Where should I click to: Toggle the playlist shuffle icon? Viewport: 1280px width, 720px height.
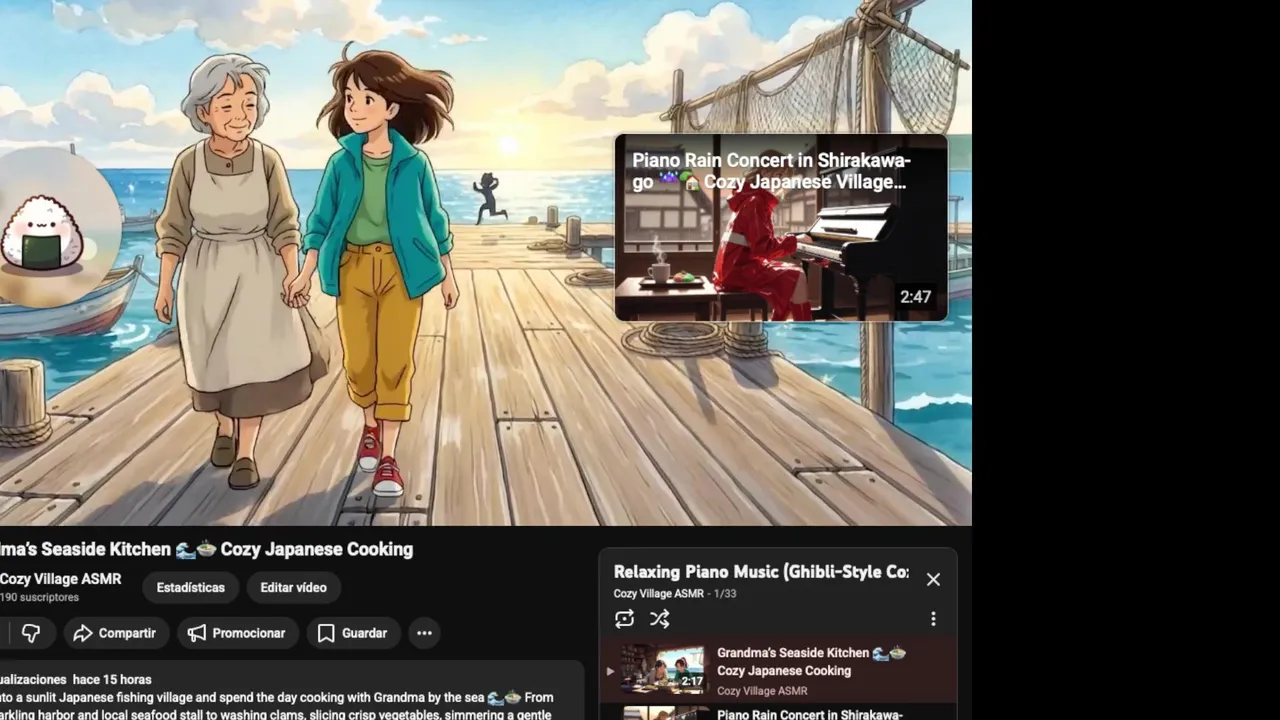660,619
